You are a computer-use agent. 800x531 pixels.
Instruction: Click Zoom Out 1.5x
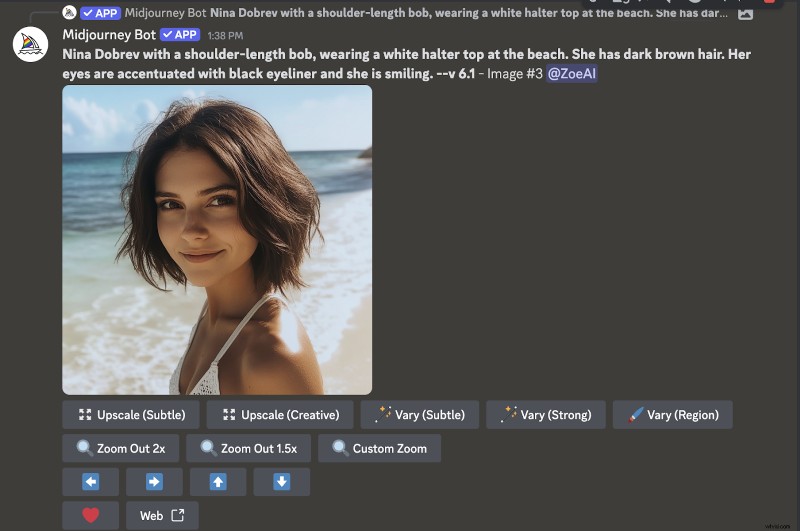pos(255,449)
